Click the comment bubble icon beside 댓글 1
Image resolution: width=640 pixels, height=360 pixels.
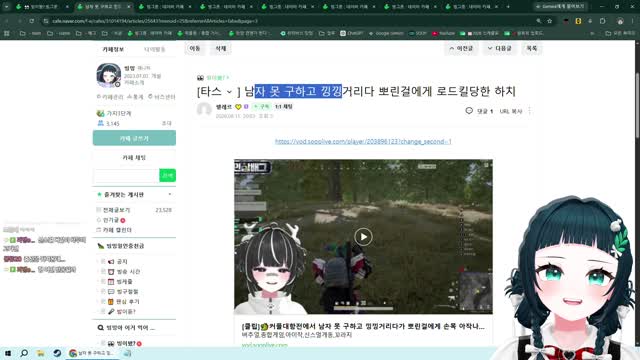[469, 111]
